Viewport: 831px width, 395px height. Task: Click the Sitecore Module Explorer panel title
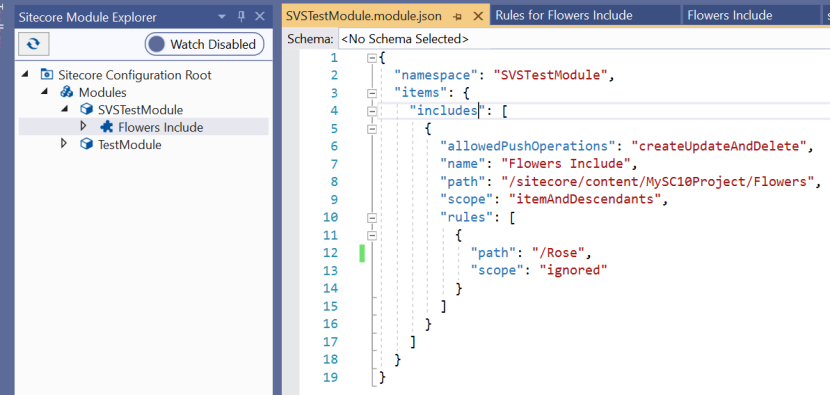point(88,17)
